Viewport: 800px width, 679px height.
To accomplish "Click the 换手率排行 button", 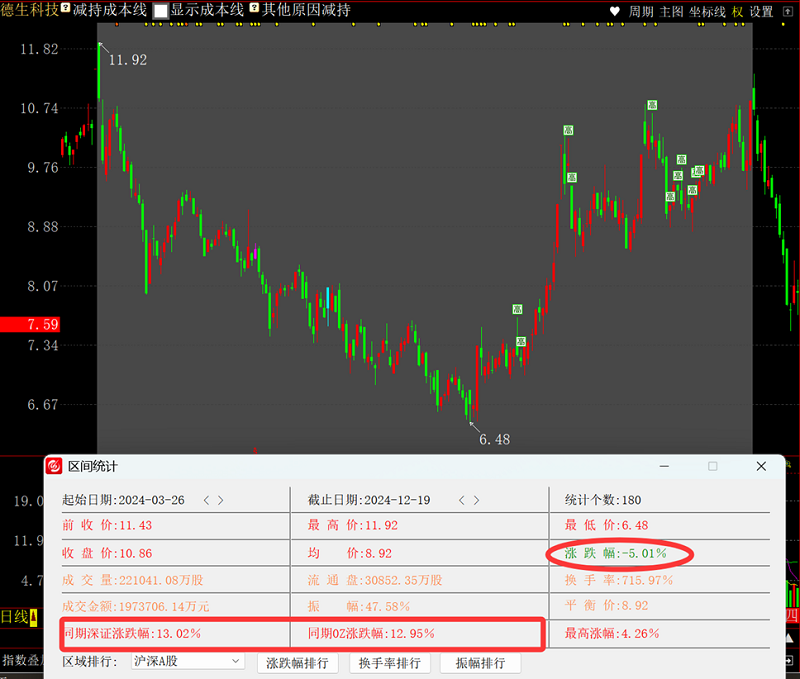I will point(390,663).
